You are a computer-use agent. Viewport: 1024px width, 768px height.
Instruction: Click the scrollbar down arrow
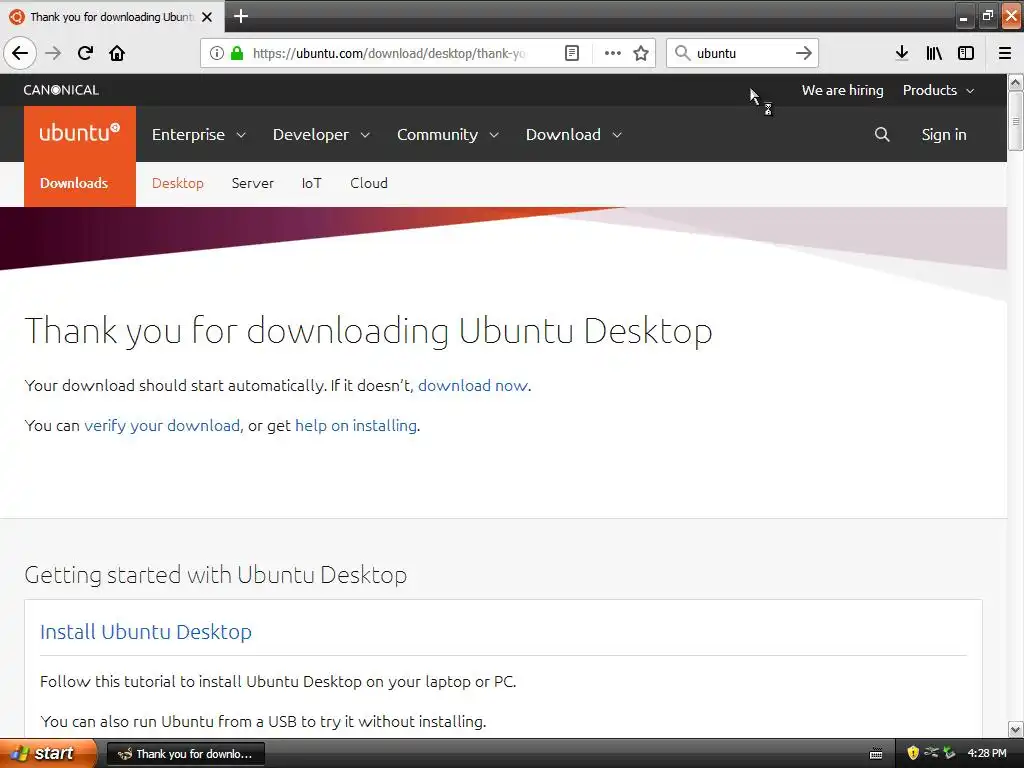(x=1015, y=729)
